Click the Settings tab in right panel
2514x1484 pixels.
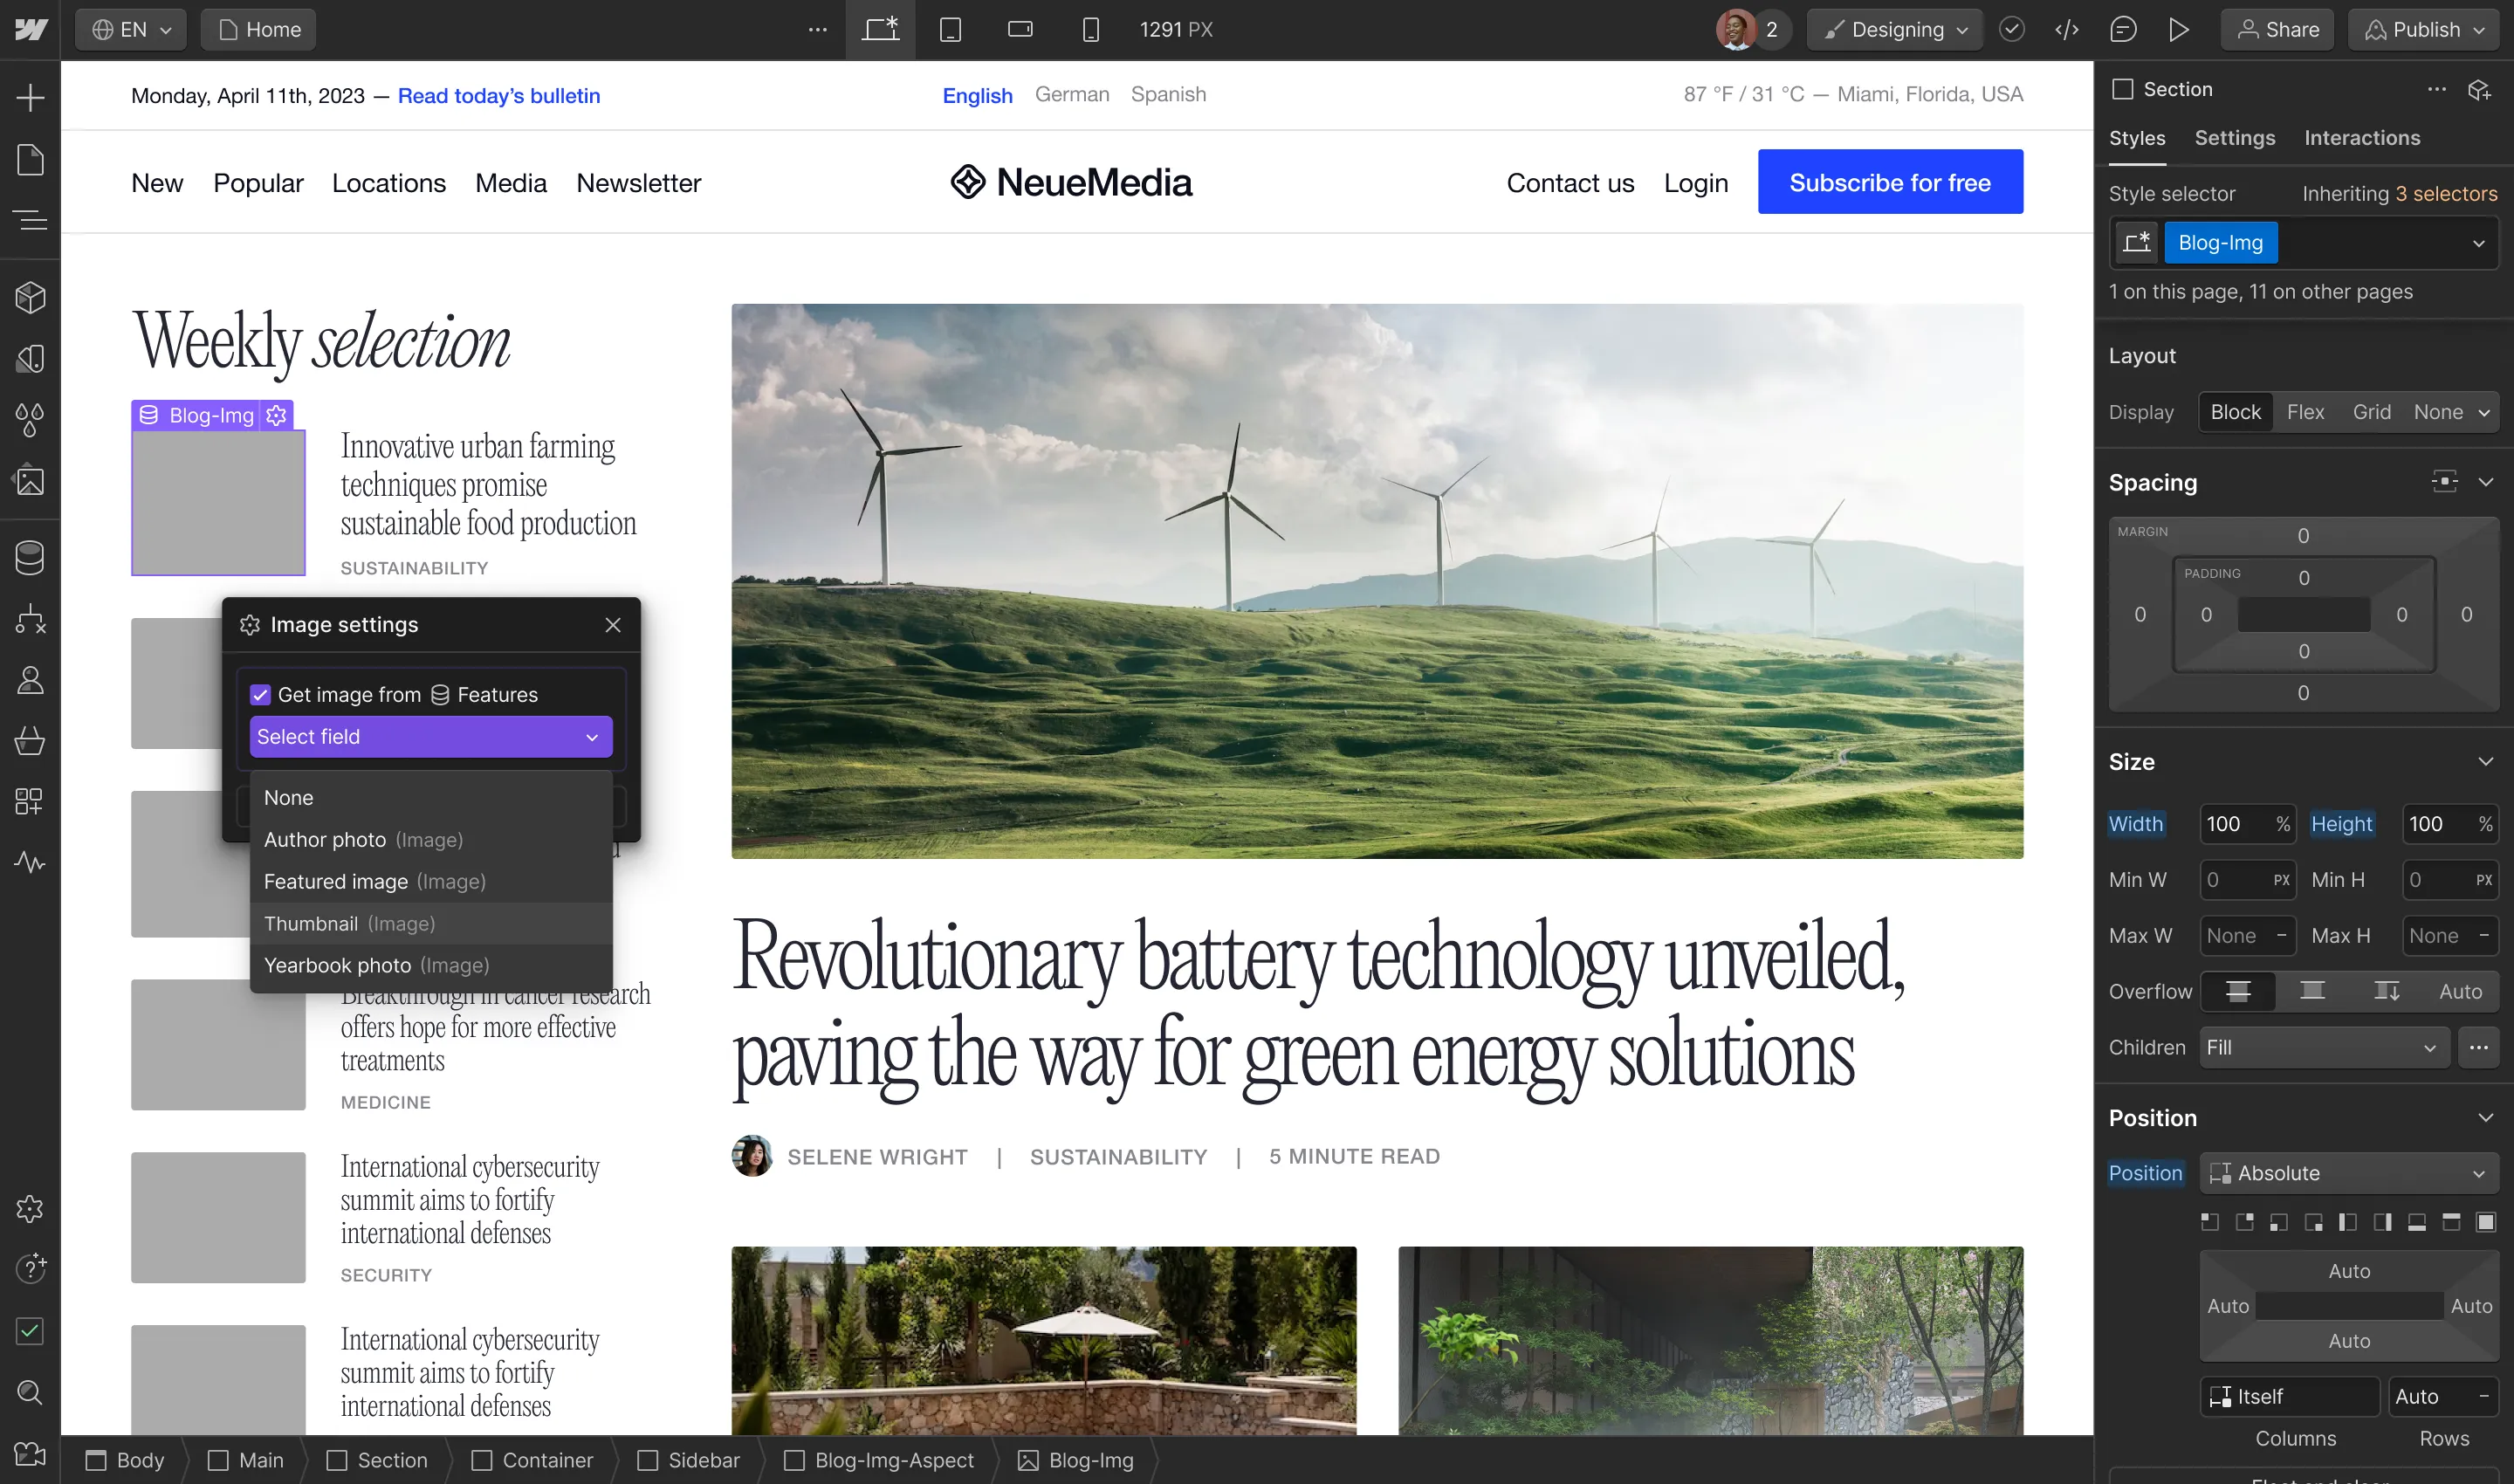[2235, 136]
